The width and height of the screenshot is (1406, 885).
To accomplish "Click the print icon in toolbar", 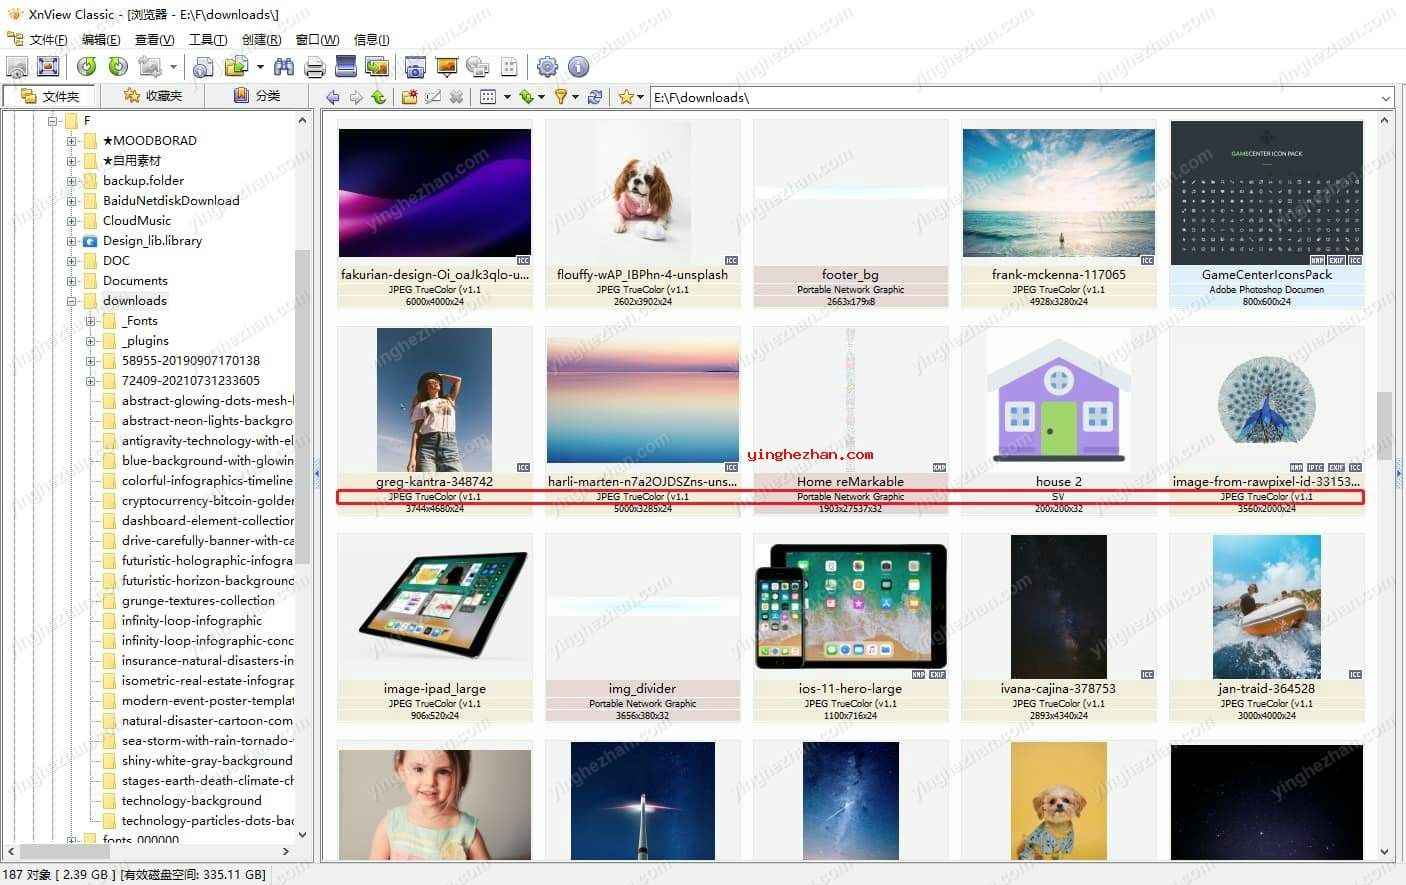I will click(x=315, y=67).
